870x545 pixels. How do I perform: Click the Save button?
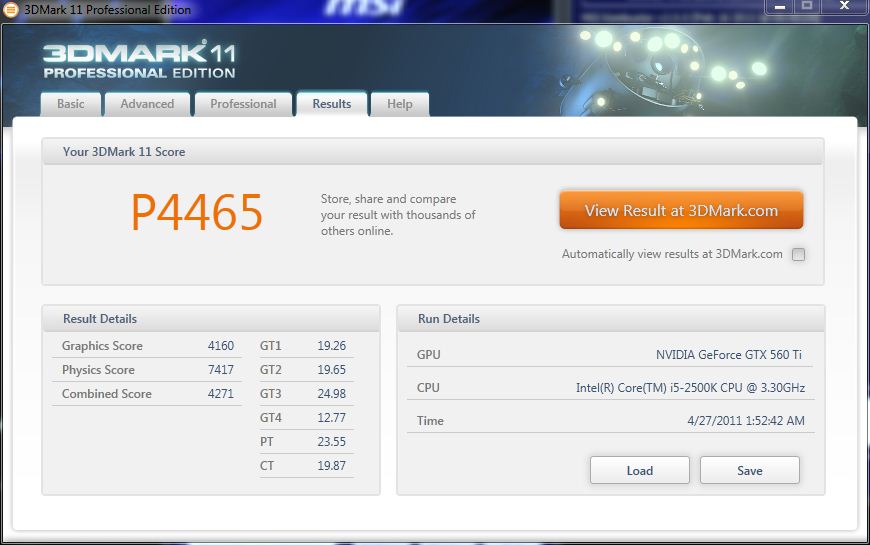(749, 470)
